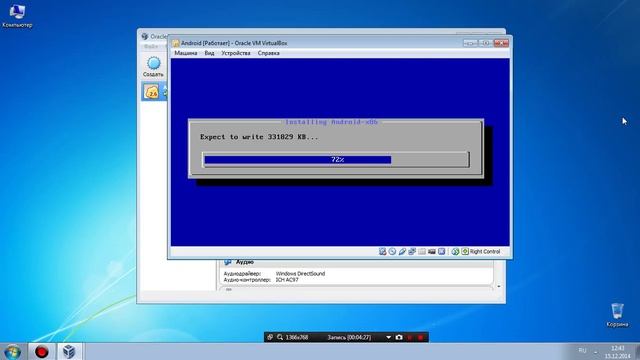Click the green mouse integration icon
Viewport: 640px width, 360px height.
pos(455,251)
